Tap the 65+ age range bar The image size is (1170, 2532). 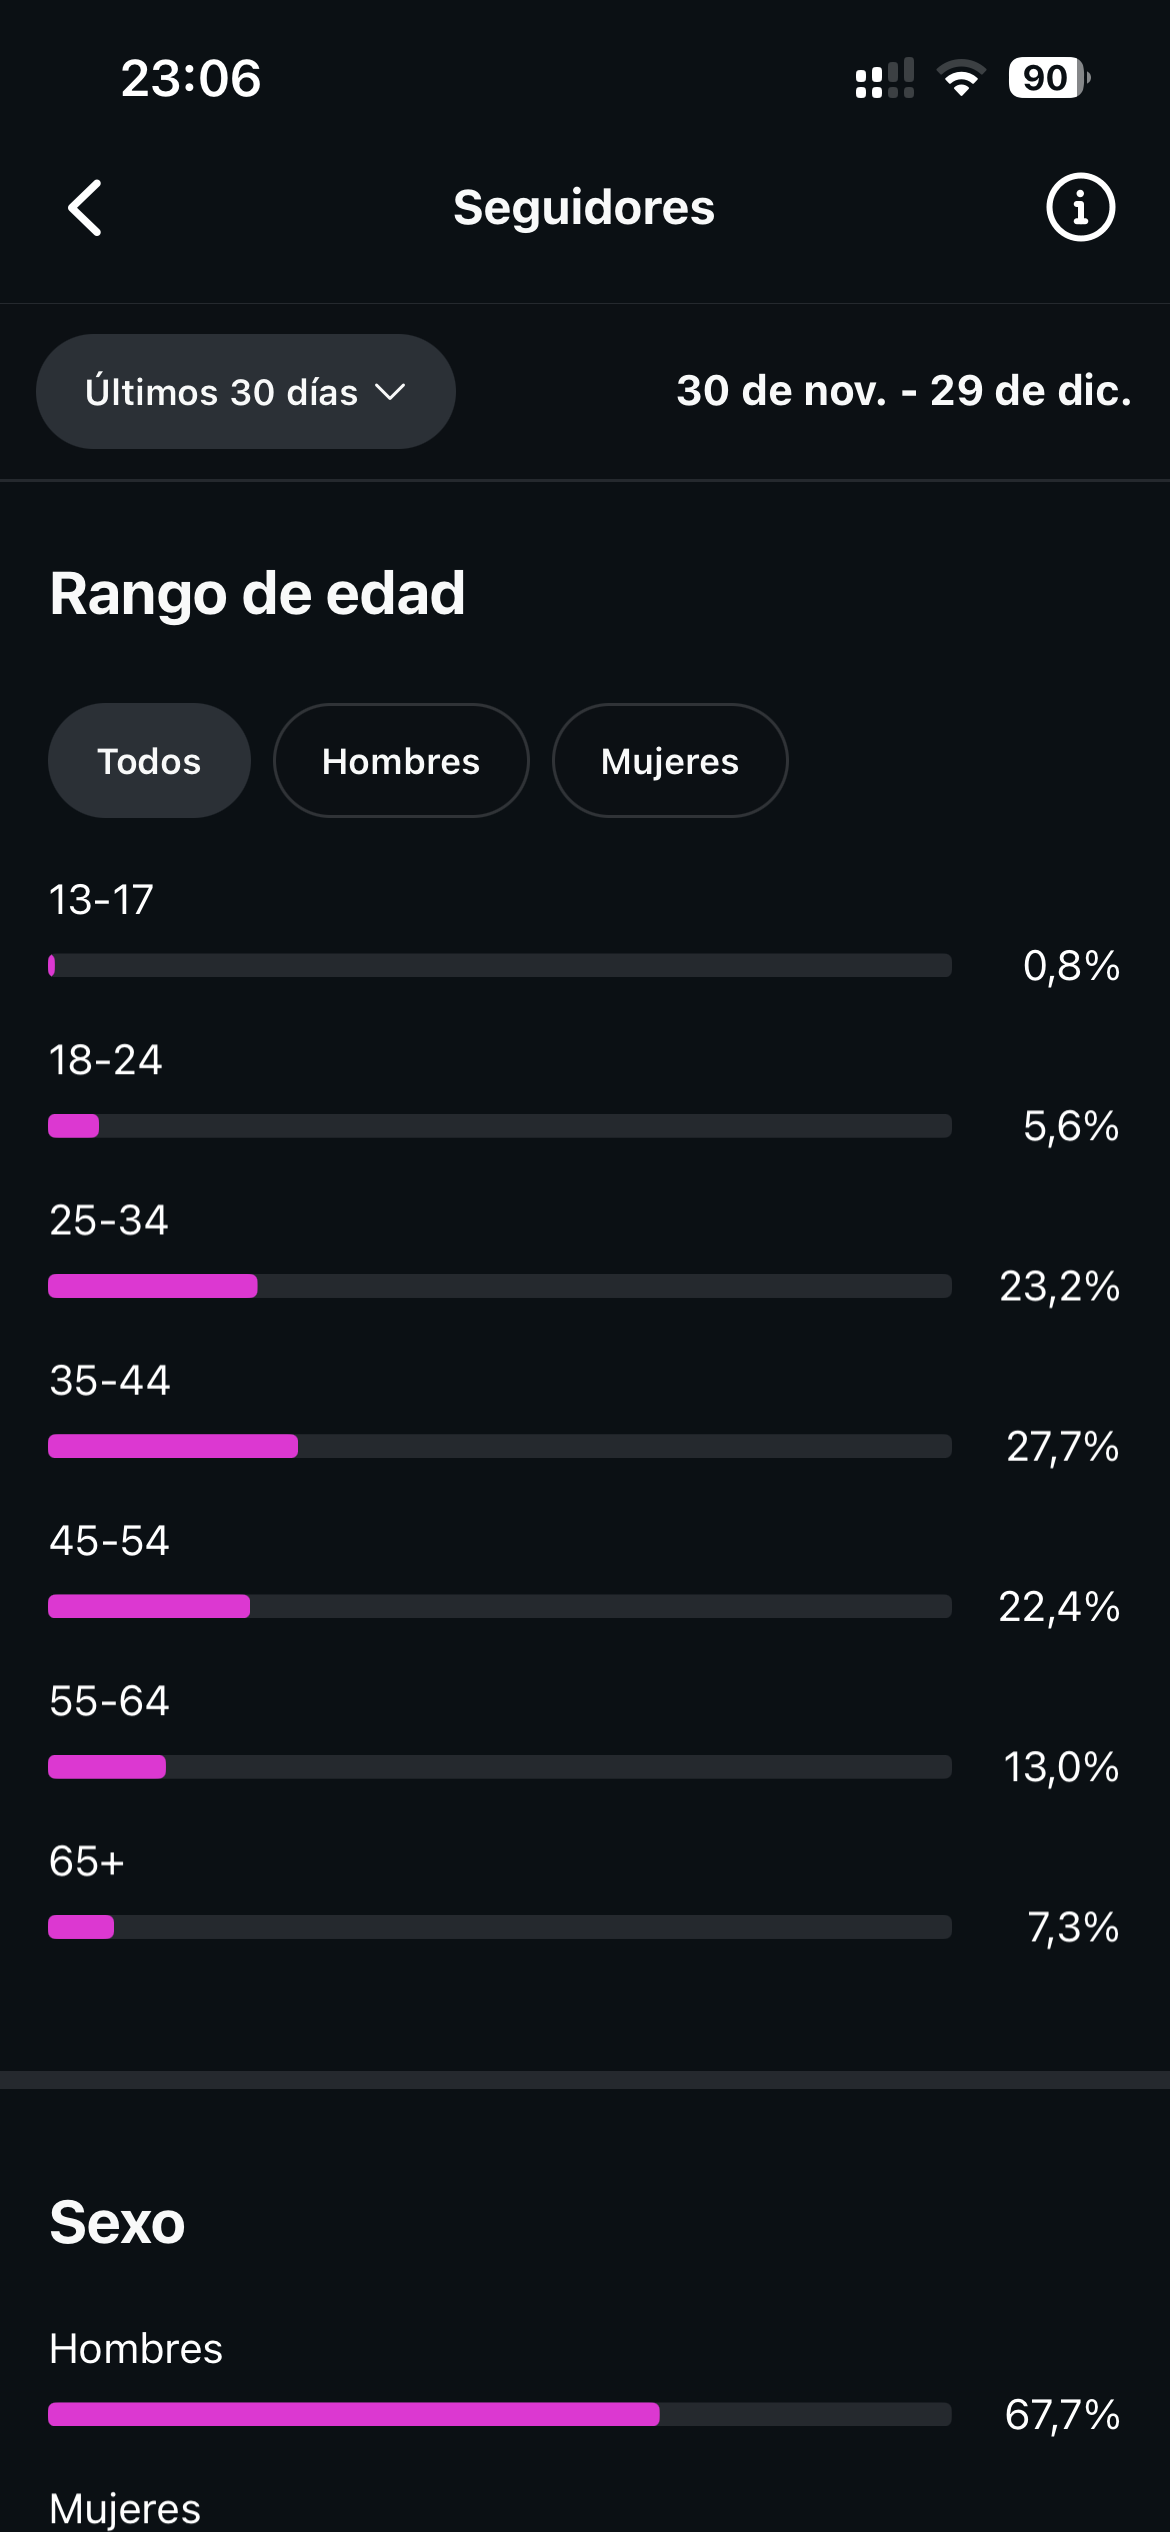pos(500,1928)
